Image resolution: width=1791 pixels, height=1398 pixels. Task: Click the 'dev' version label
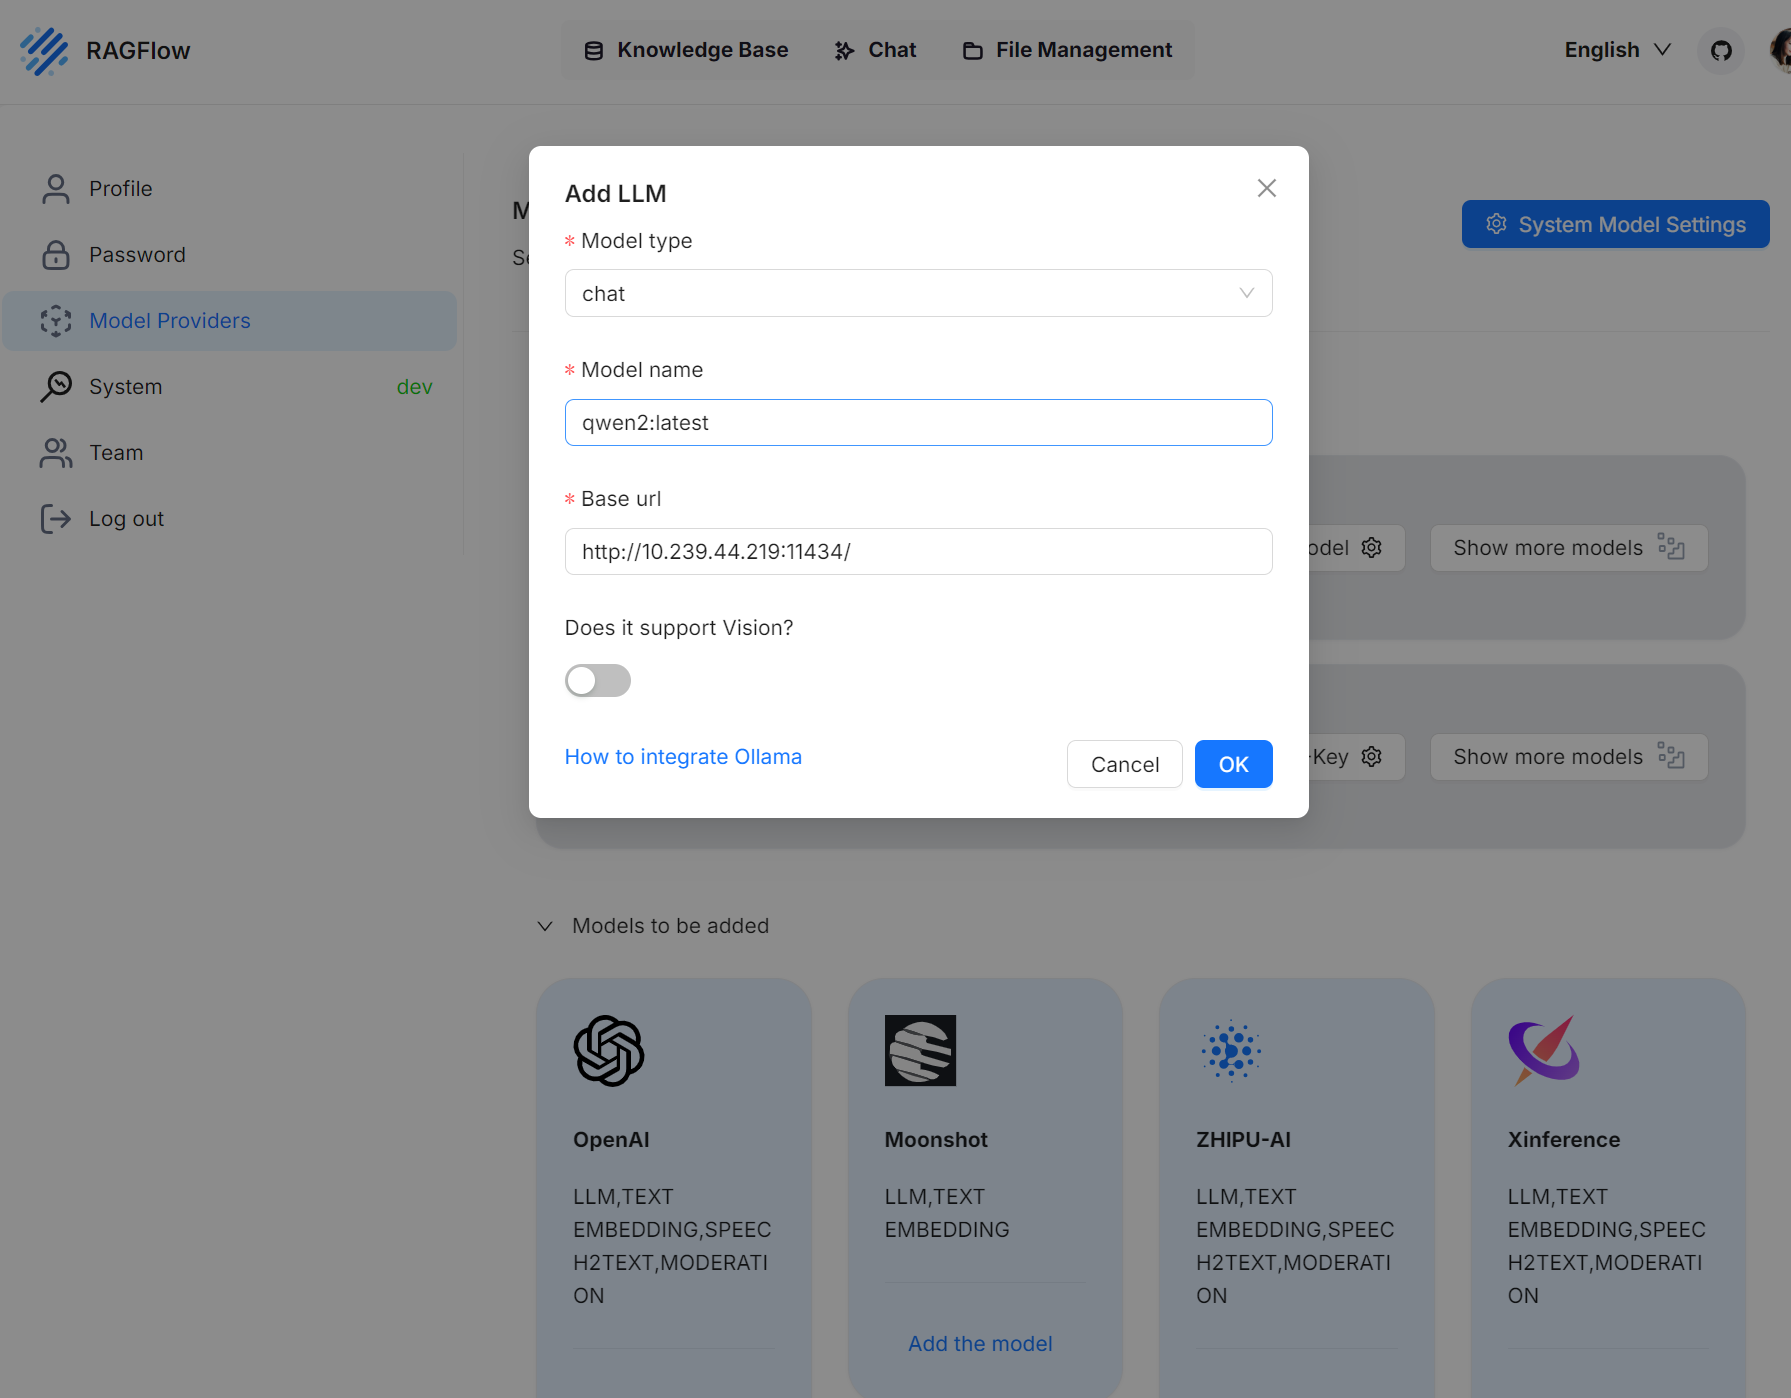[414, 387]
